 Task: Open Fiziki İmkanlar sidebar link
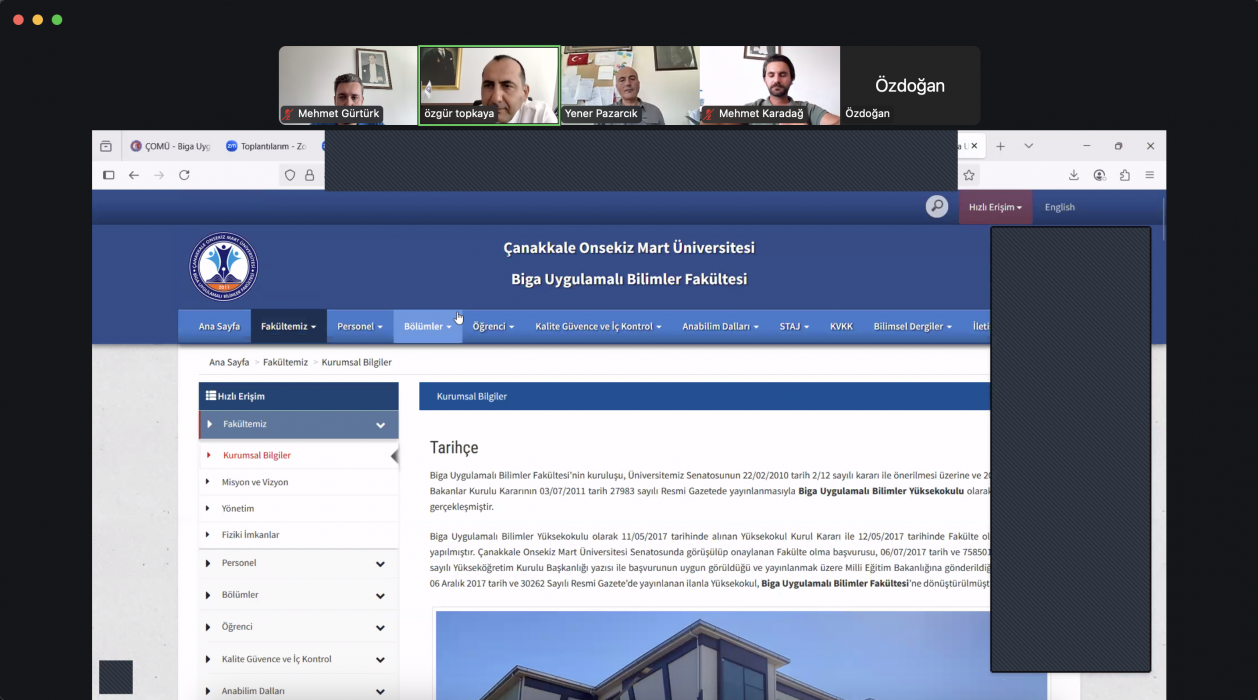[250, 535]
